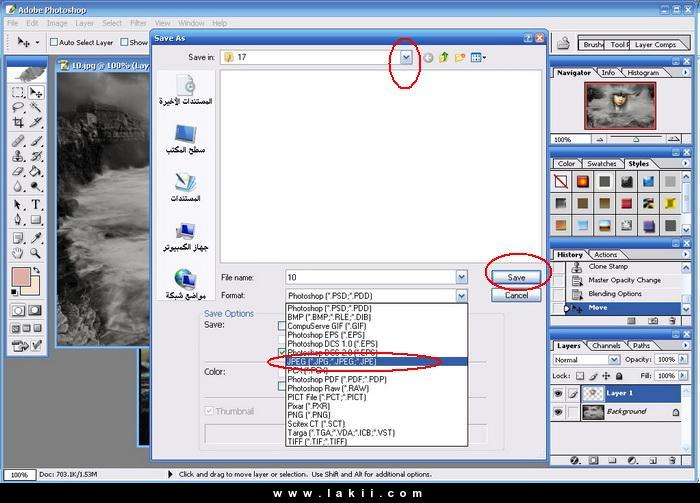Select the Brush tool
The height and width of the screenshot is (503, 700).
[36, 141]
